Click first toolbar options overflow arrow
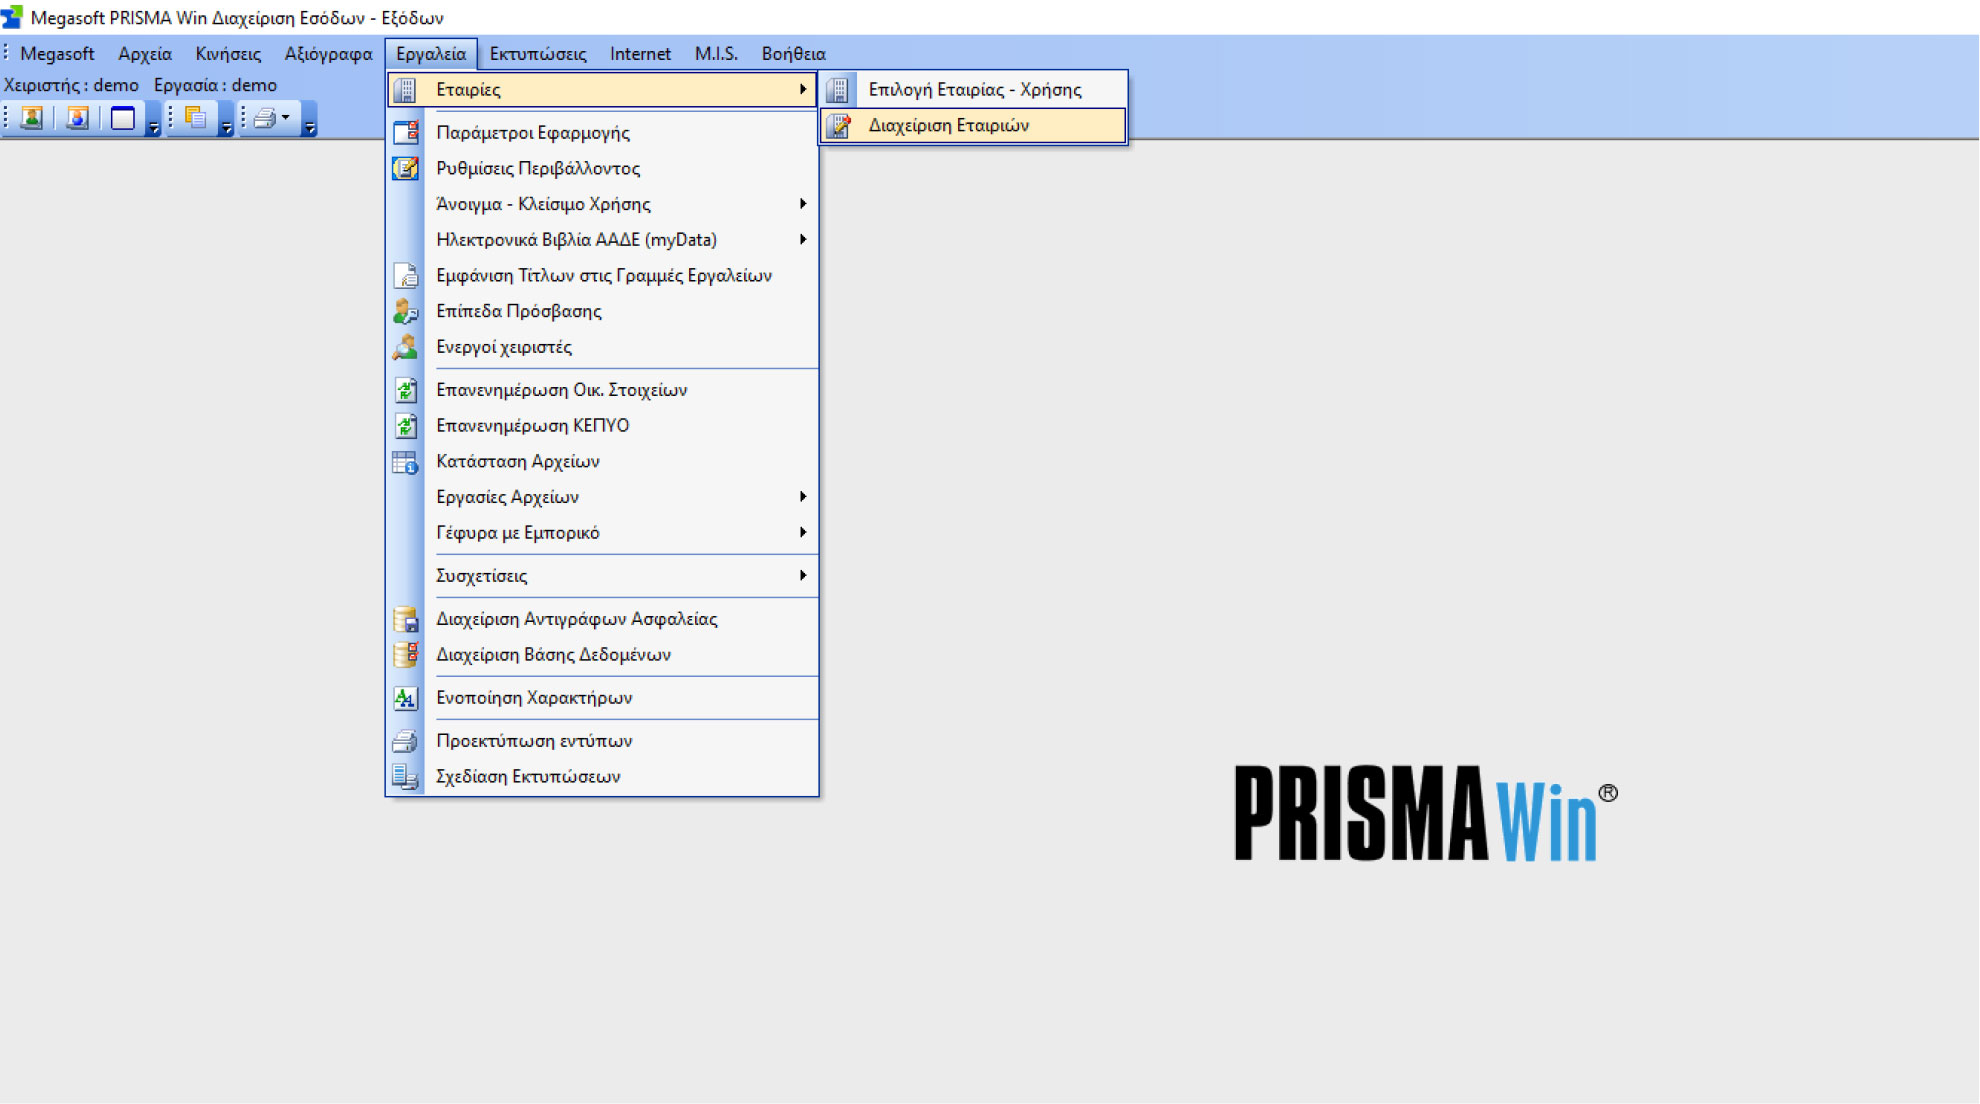The width and height of the screenshot is (1980, 1104). (154, 127)
